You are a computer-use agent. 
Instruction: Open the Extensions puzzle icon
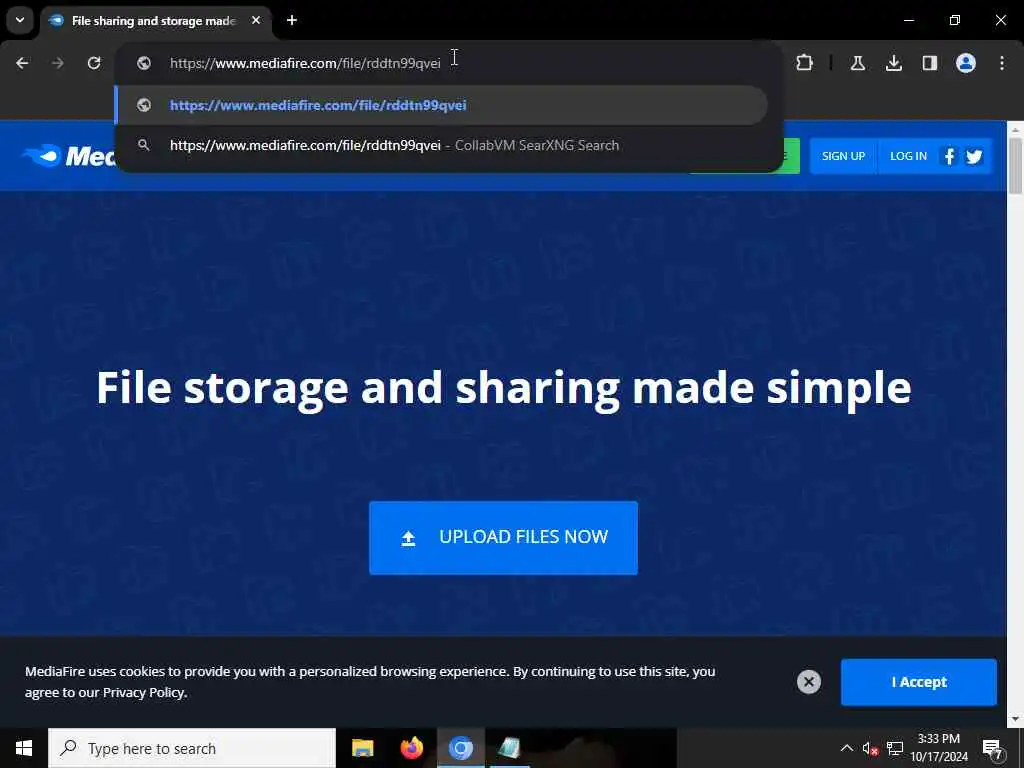click(x=805, y=63)
